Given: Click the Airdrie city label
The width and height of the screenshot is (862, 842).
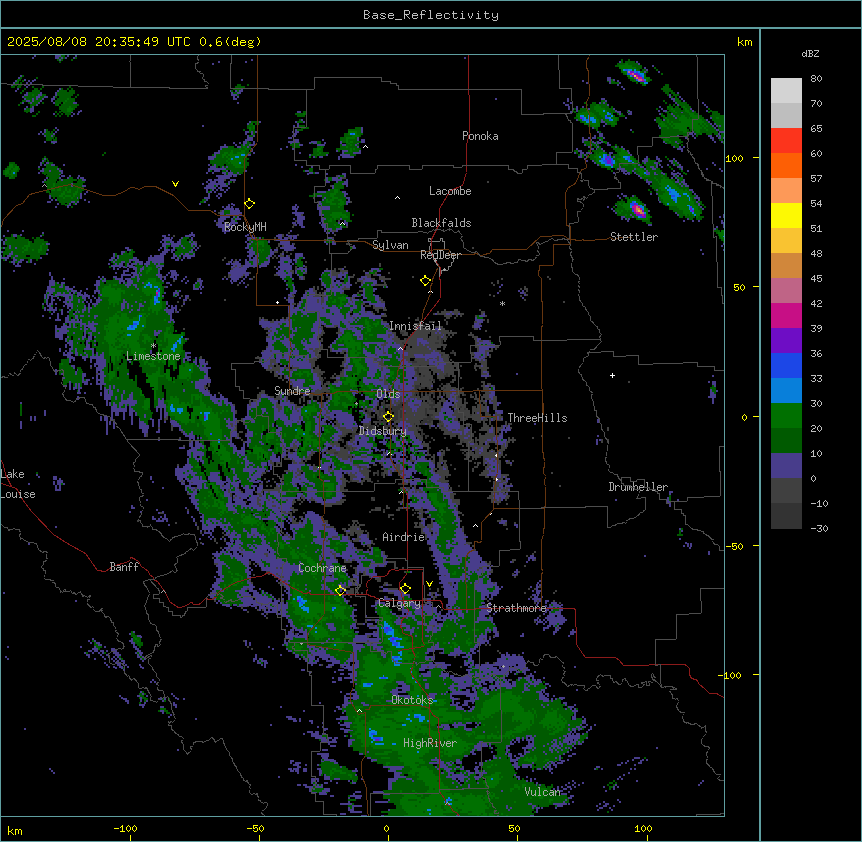Looking at the screenshot, I should coord(404,537).
